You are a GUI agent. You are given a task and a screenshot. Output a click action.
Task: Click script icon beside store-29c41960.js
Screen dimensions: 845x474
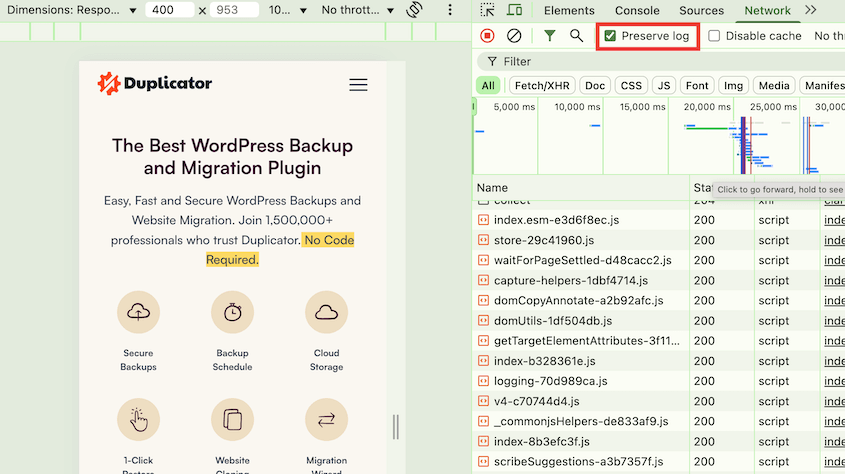[x=483, y=240]
